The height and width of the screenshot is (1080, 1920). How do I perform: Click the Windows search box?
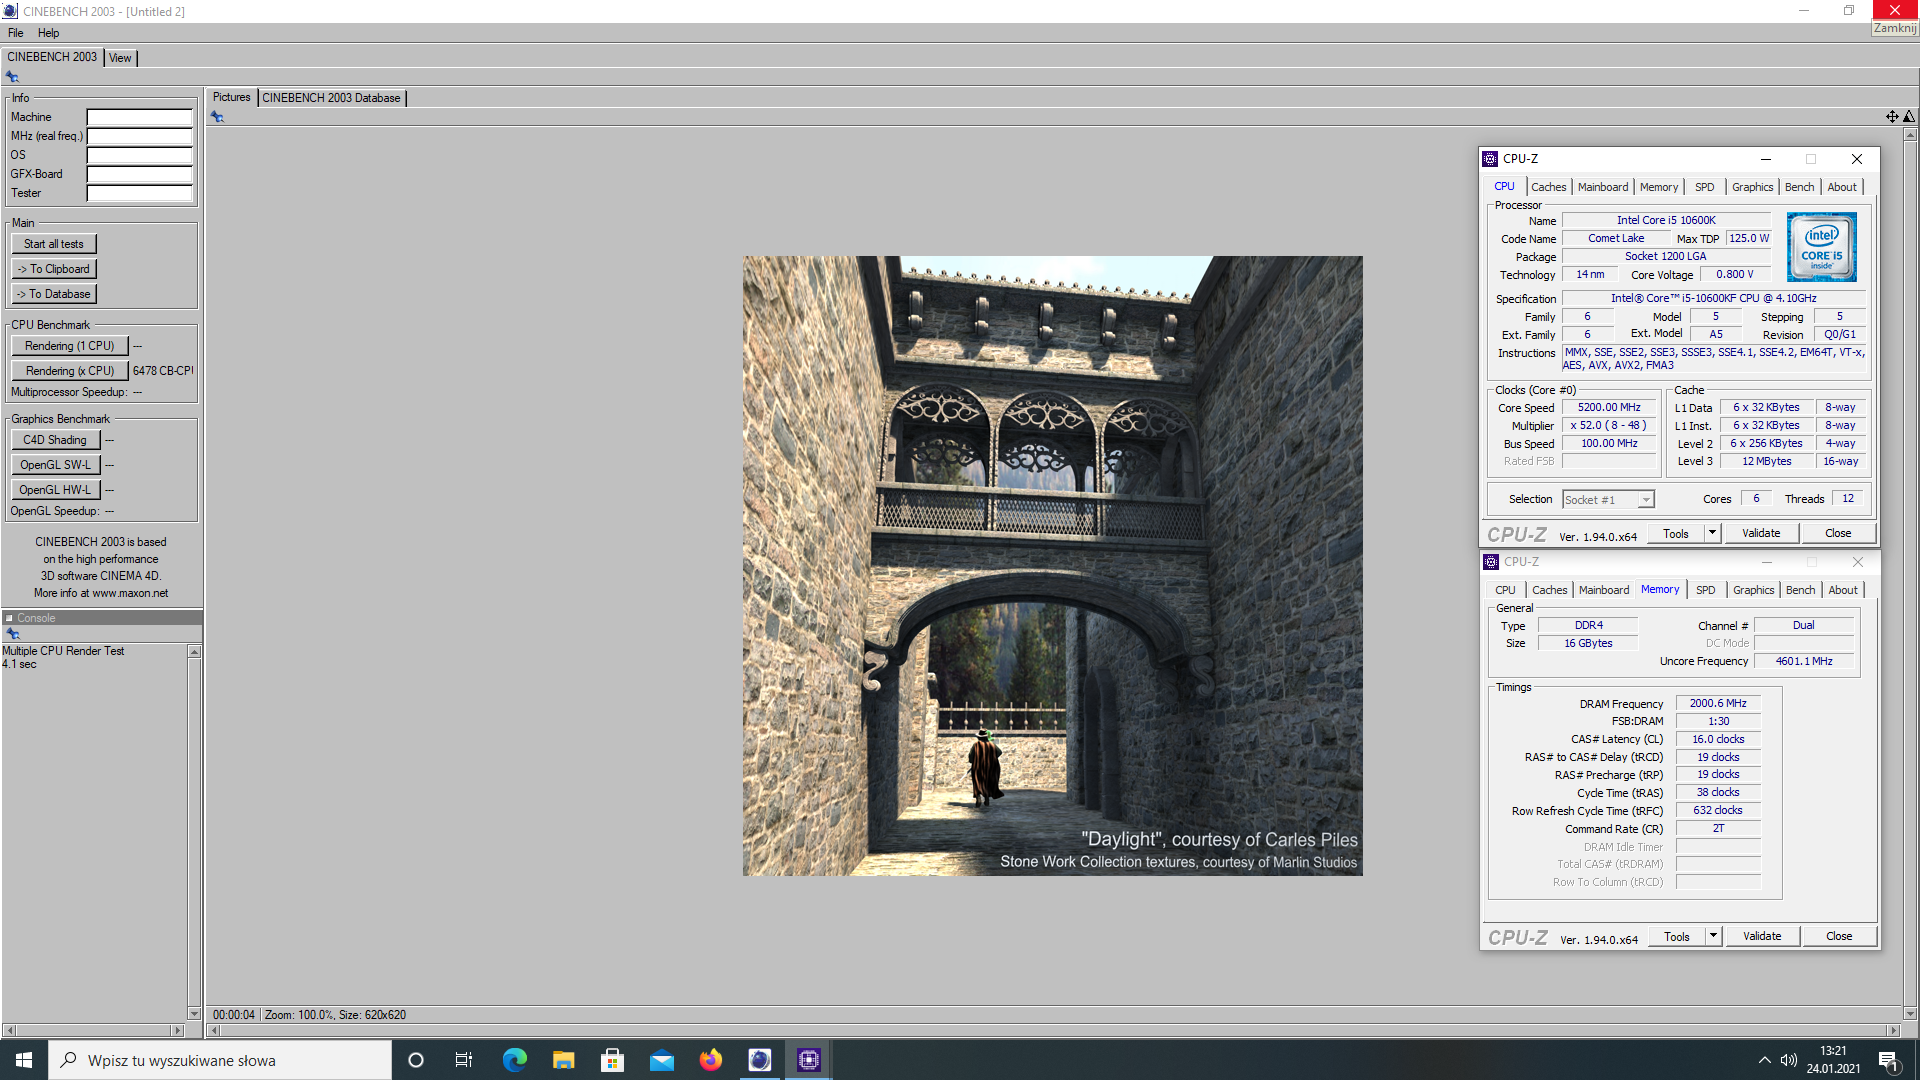pos(220,1060)
